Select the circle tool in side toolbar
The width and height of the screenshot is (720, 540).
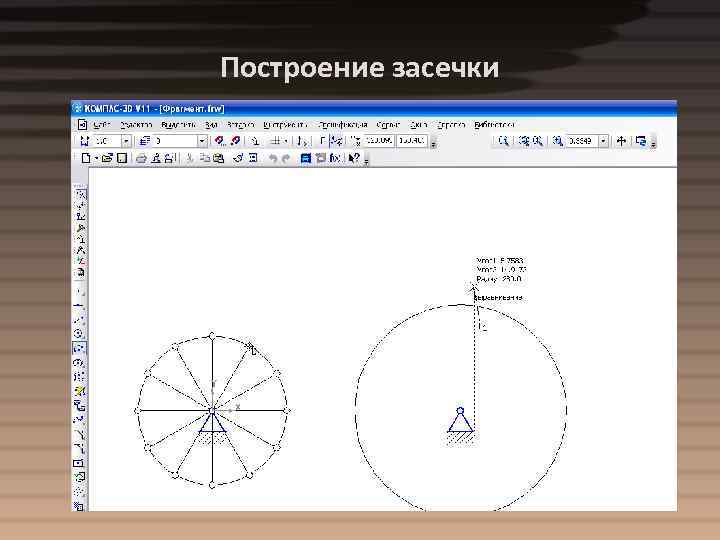pyautogui.click(x=79, y=334)
